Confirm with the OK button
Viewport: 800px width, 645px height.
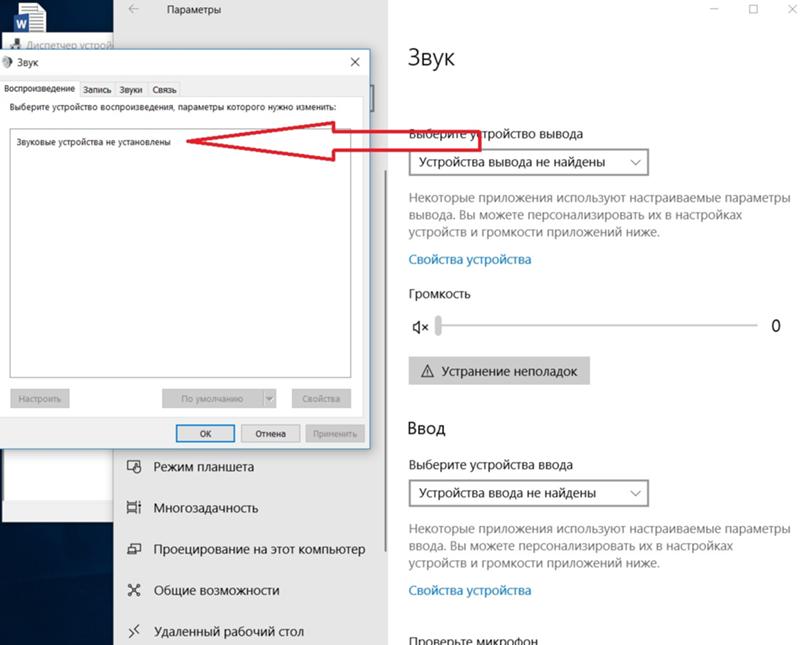click(x=205, y=434)
